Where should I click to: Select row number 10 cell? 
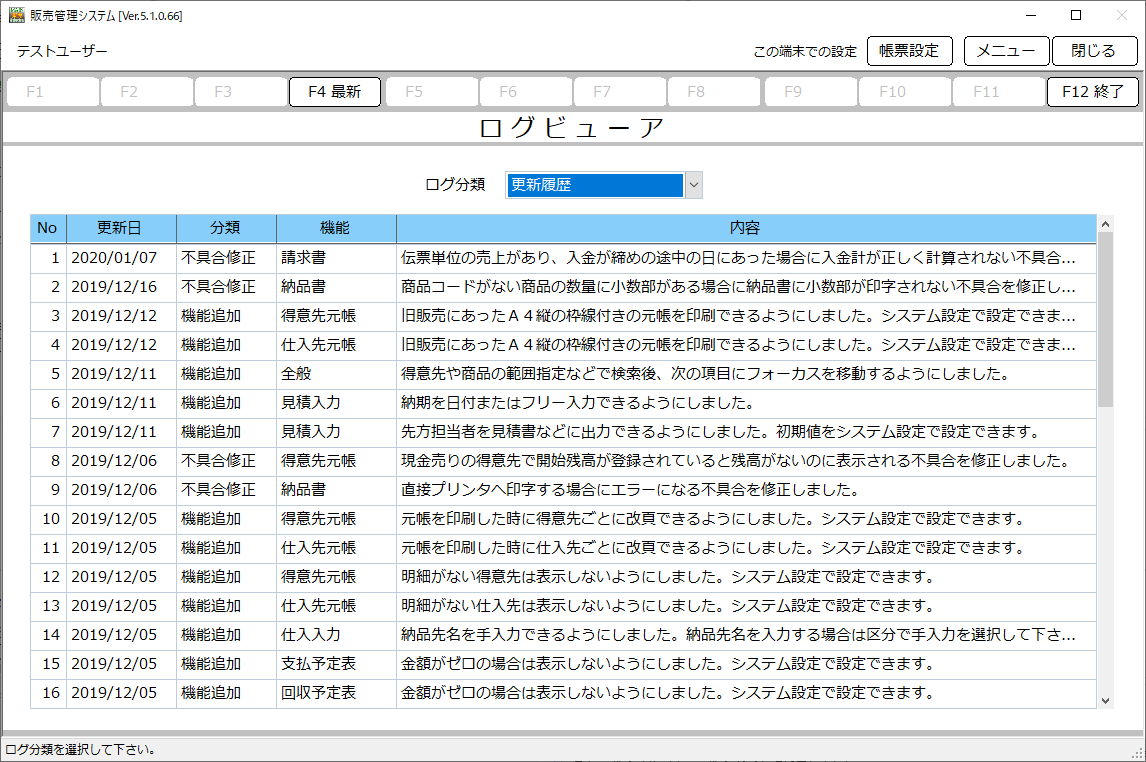coord(48,519)
